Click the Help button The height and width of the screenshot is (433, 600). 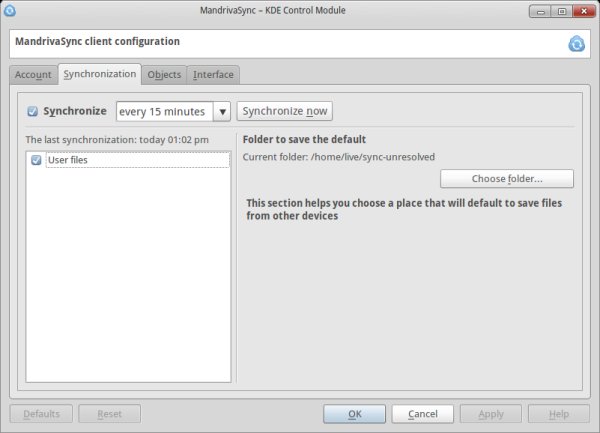click(559, 414)
